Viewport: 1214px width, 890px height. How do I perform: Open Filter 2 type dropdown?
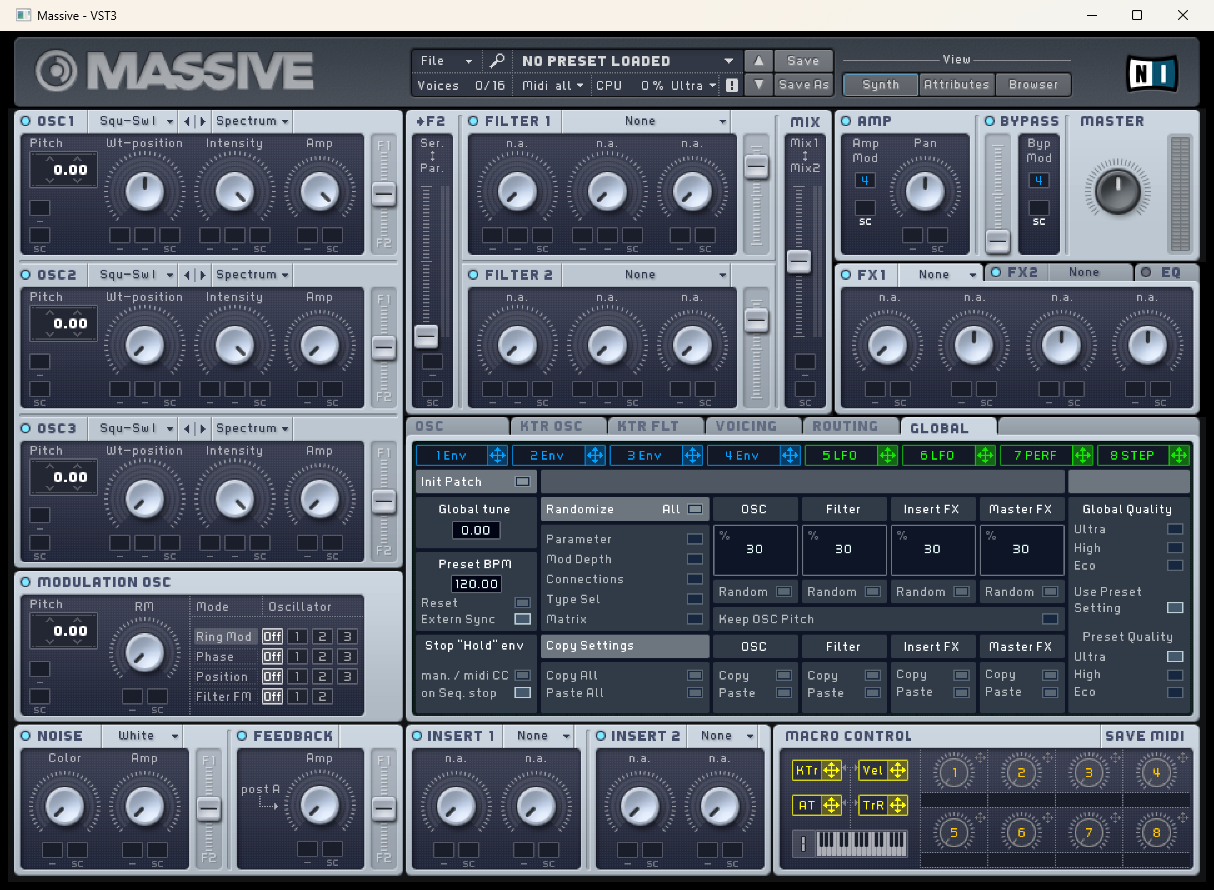point(647,275)
